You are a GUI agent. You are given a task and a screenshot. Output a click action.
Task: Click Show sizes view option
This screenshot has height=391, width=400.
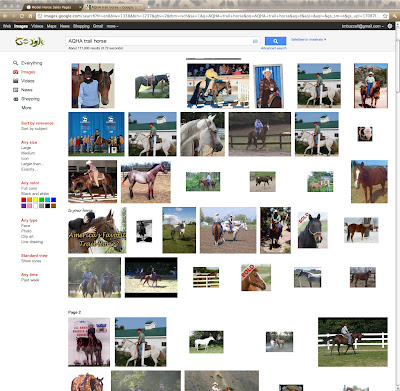31,261
